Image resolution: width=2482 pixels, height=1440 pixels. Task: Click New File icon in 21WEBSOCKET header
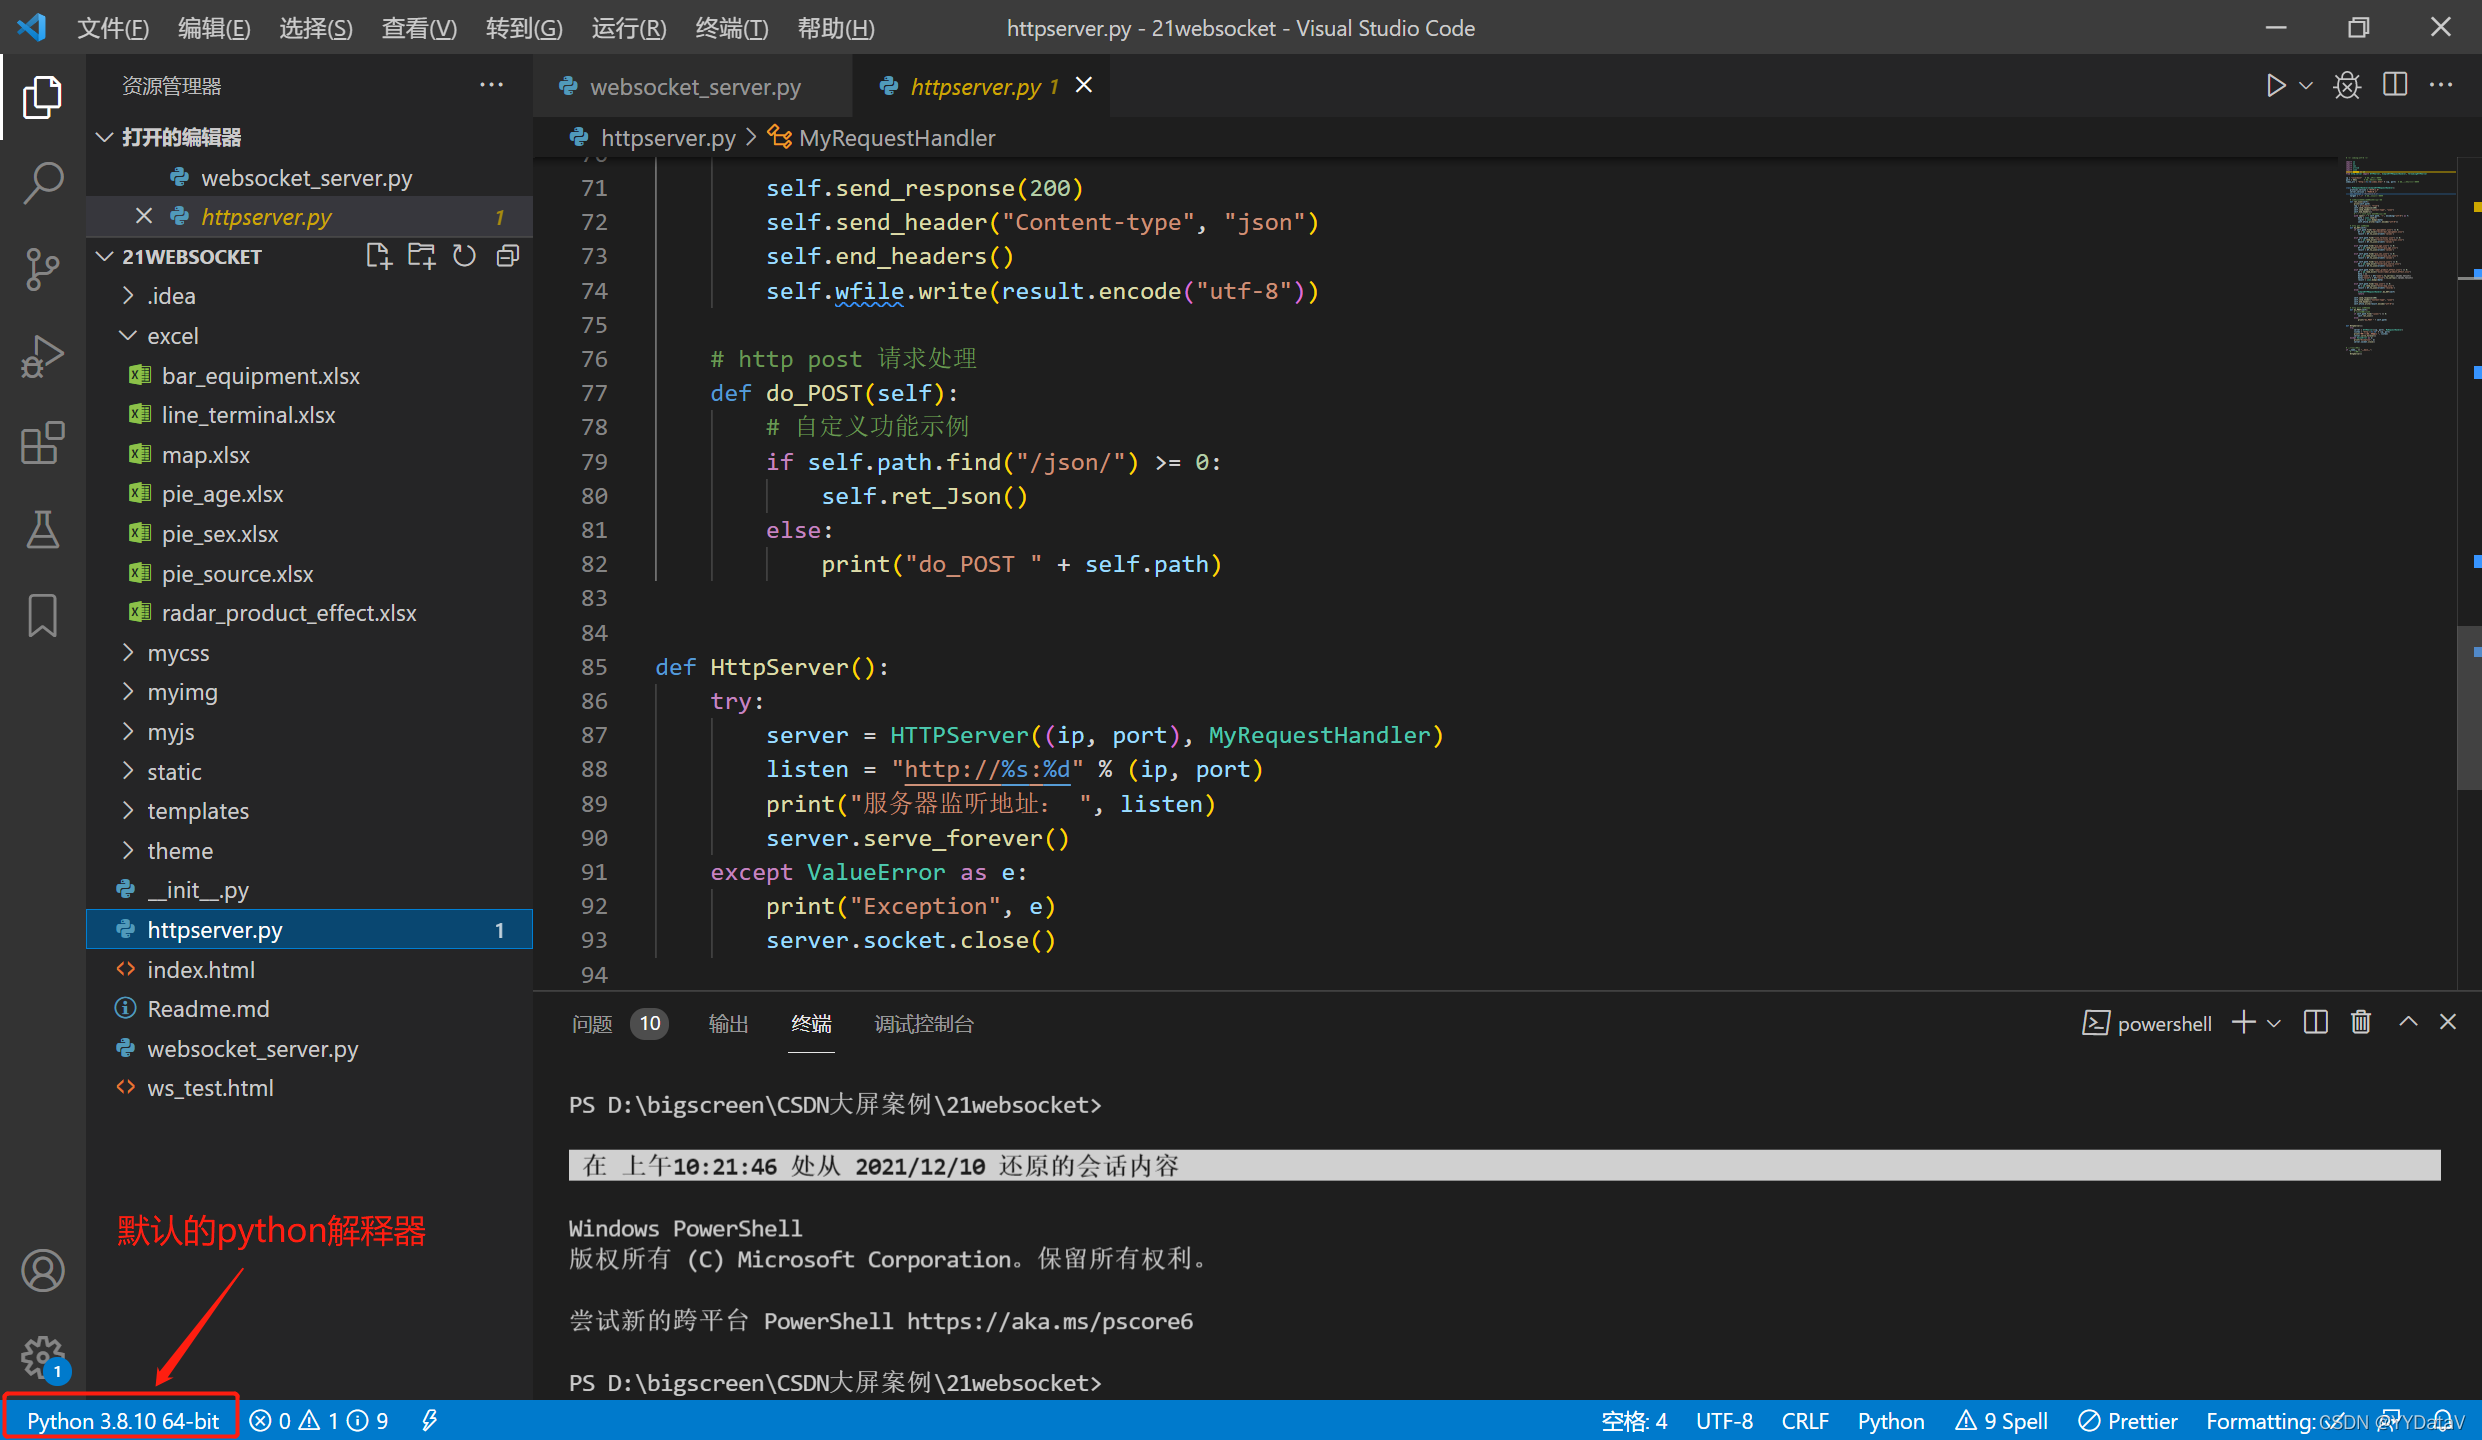378,256
